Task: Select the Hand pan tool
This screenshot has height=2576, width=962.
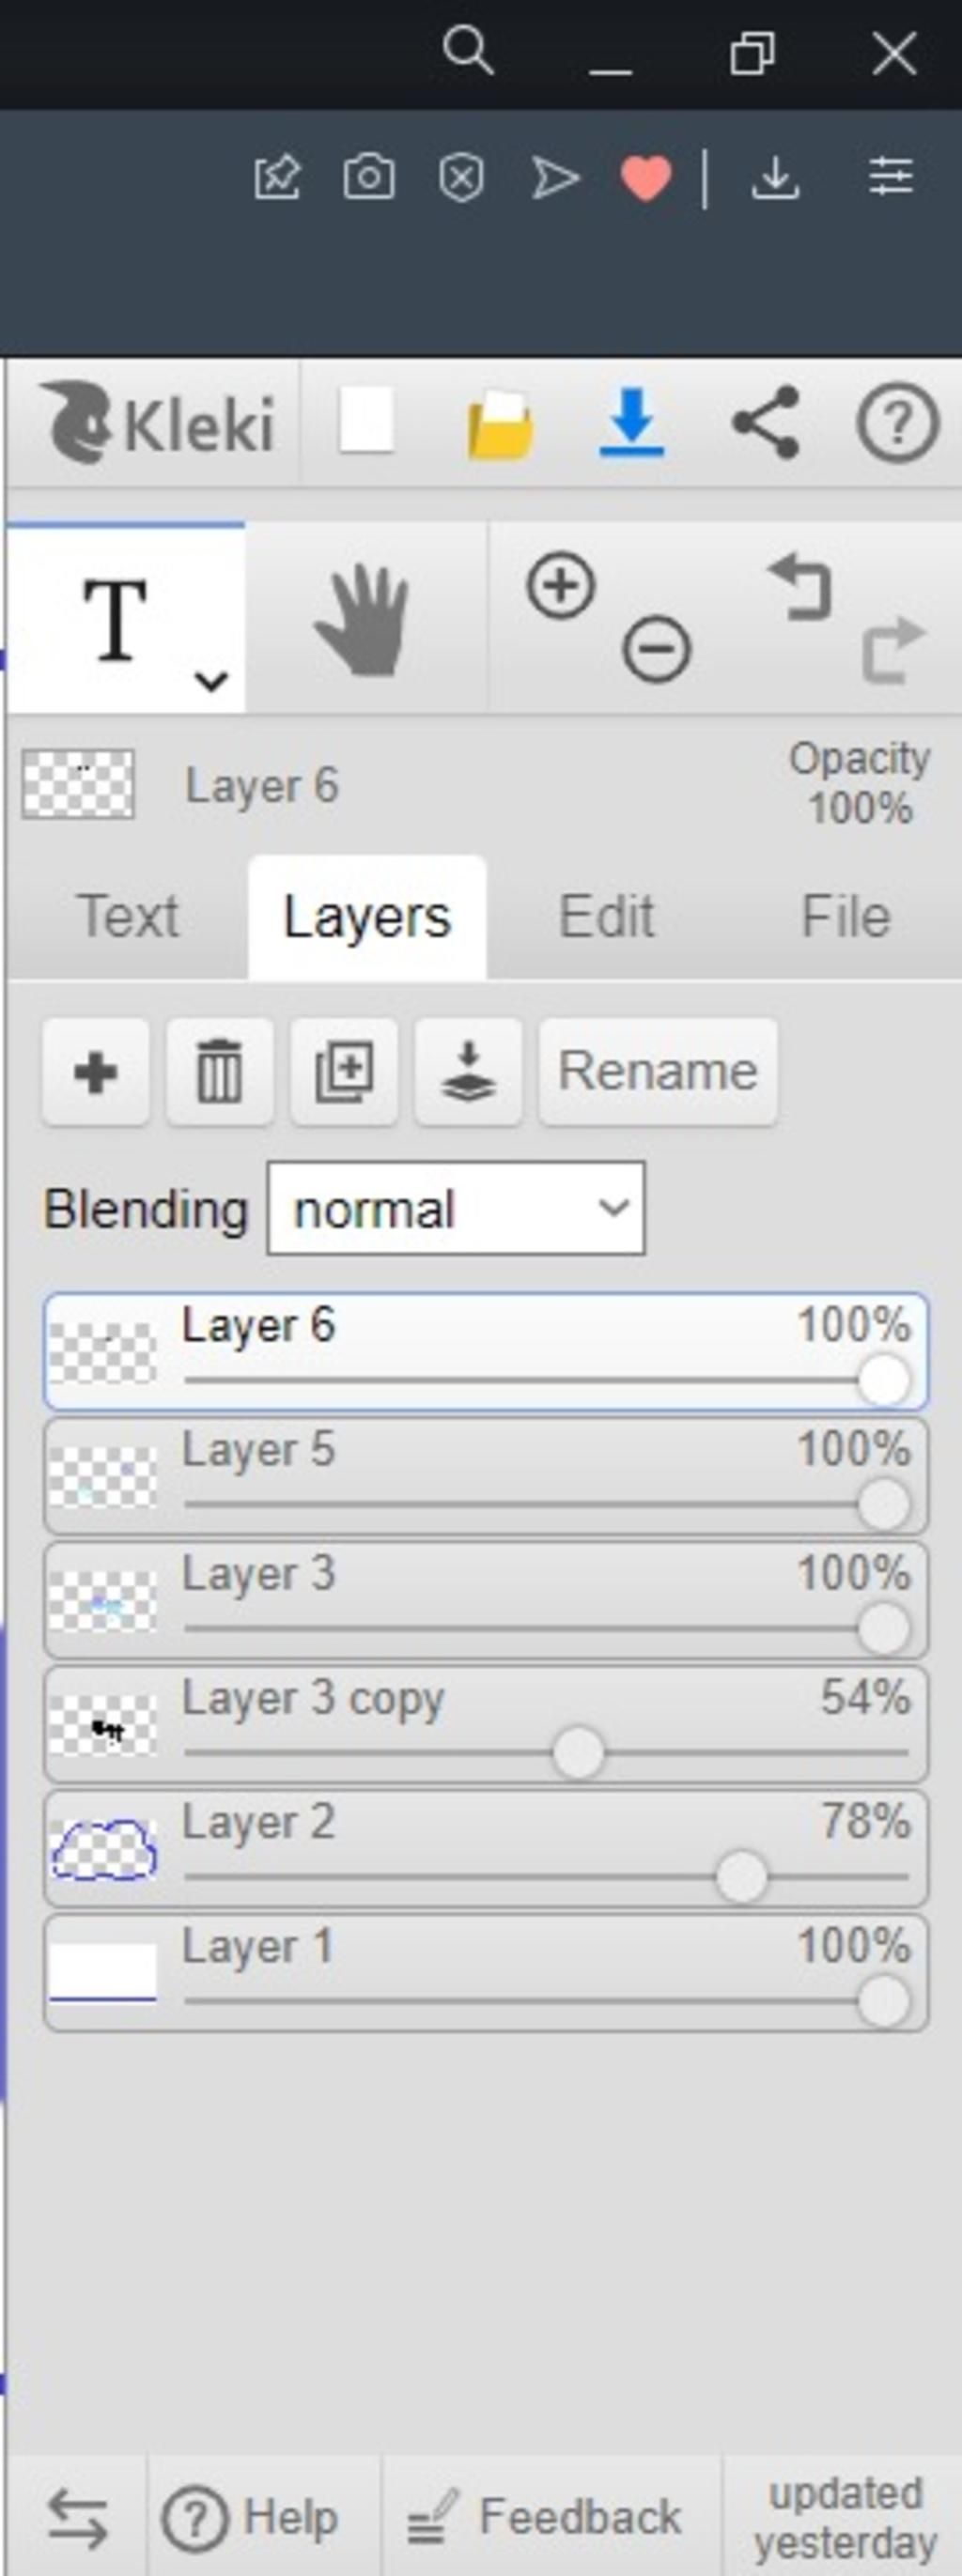Action: pos(364,620)
